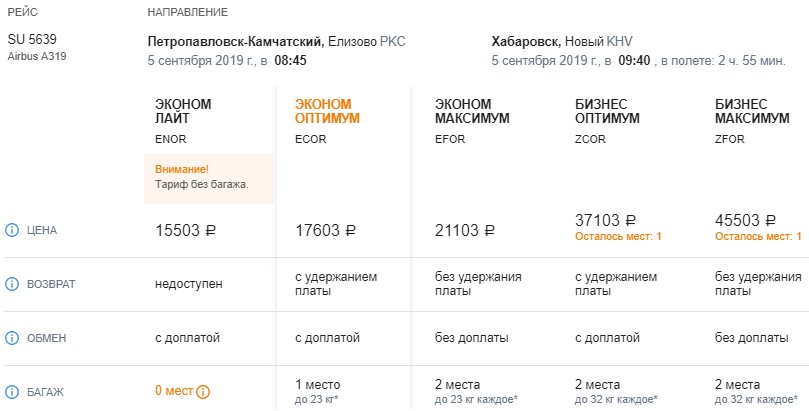Screen dimensions: 809x411
Task: Select the 45503 ₽ fare price
Action: point(746,221)
